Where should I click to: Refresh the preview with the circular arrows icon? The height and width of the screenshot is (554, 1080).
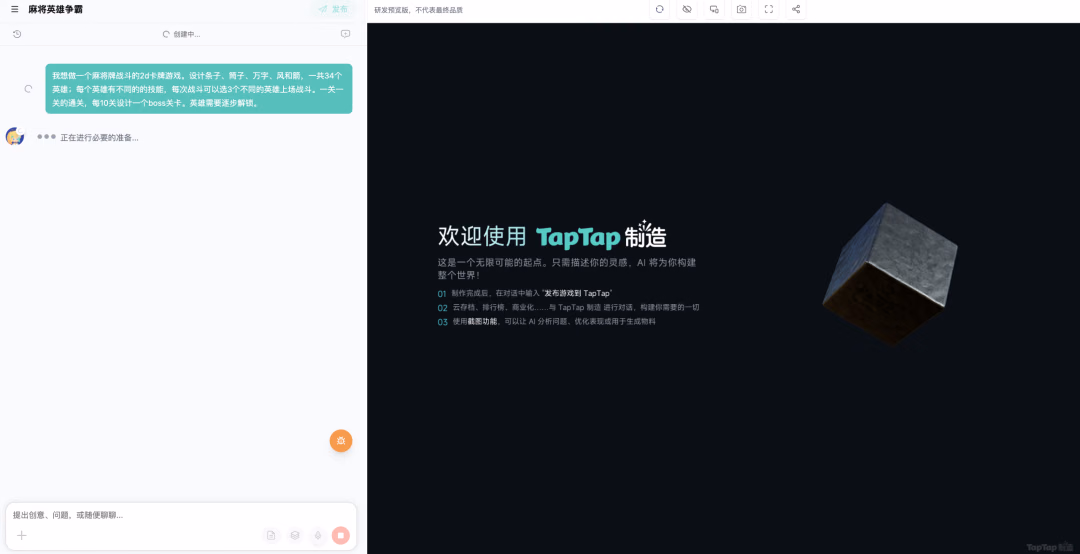[x=659, y=10]
